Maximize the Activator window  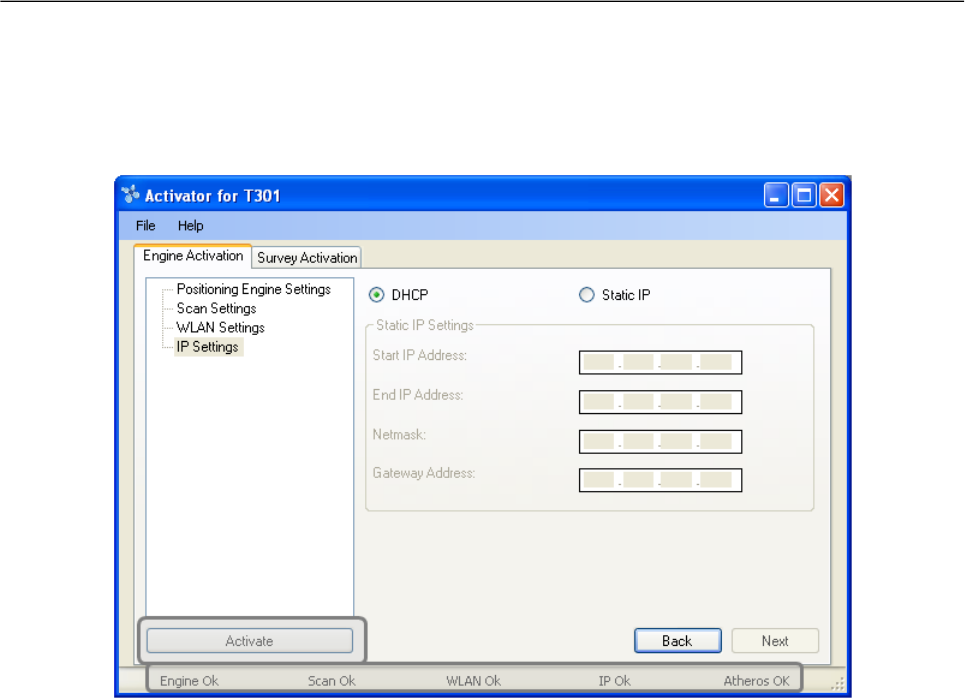coord(804,195)
